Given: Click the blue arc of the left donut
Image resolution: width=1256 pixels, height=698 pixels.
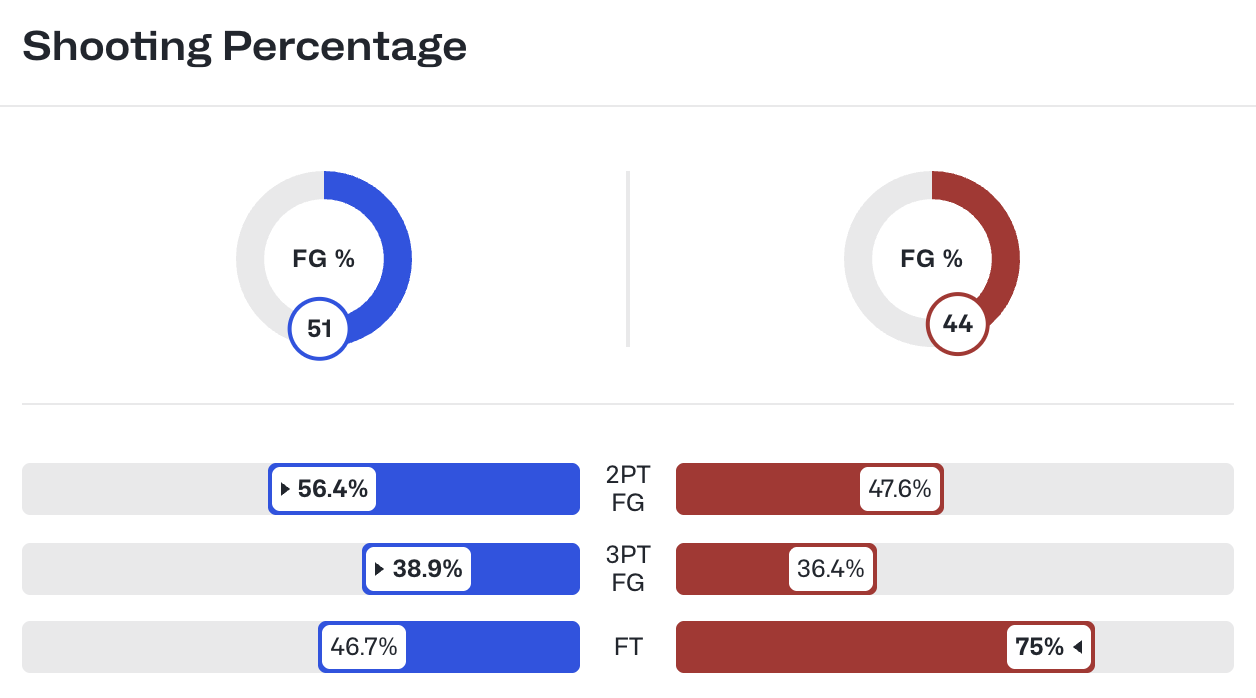Looking at the screenshot, I should (x=394, y=250).
